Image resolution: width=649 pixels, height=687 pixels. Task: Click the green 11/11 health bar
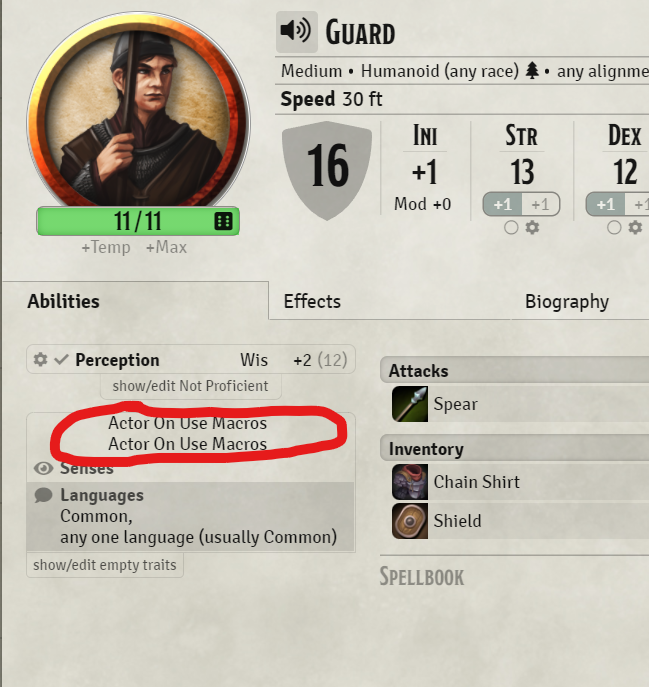click(x=138, y=221)
